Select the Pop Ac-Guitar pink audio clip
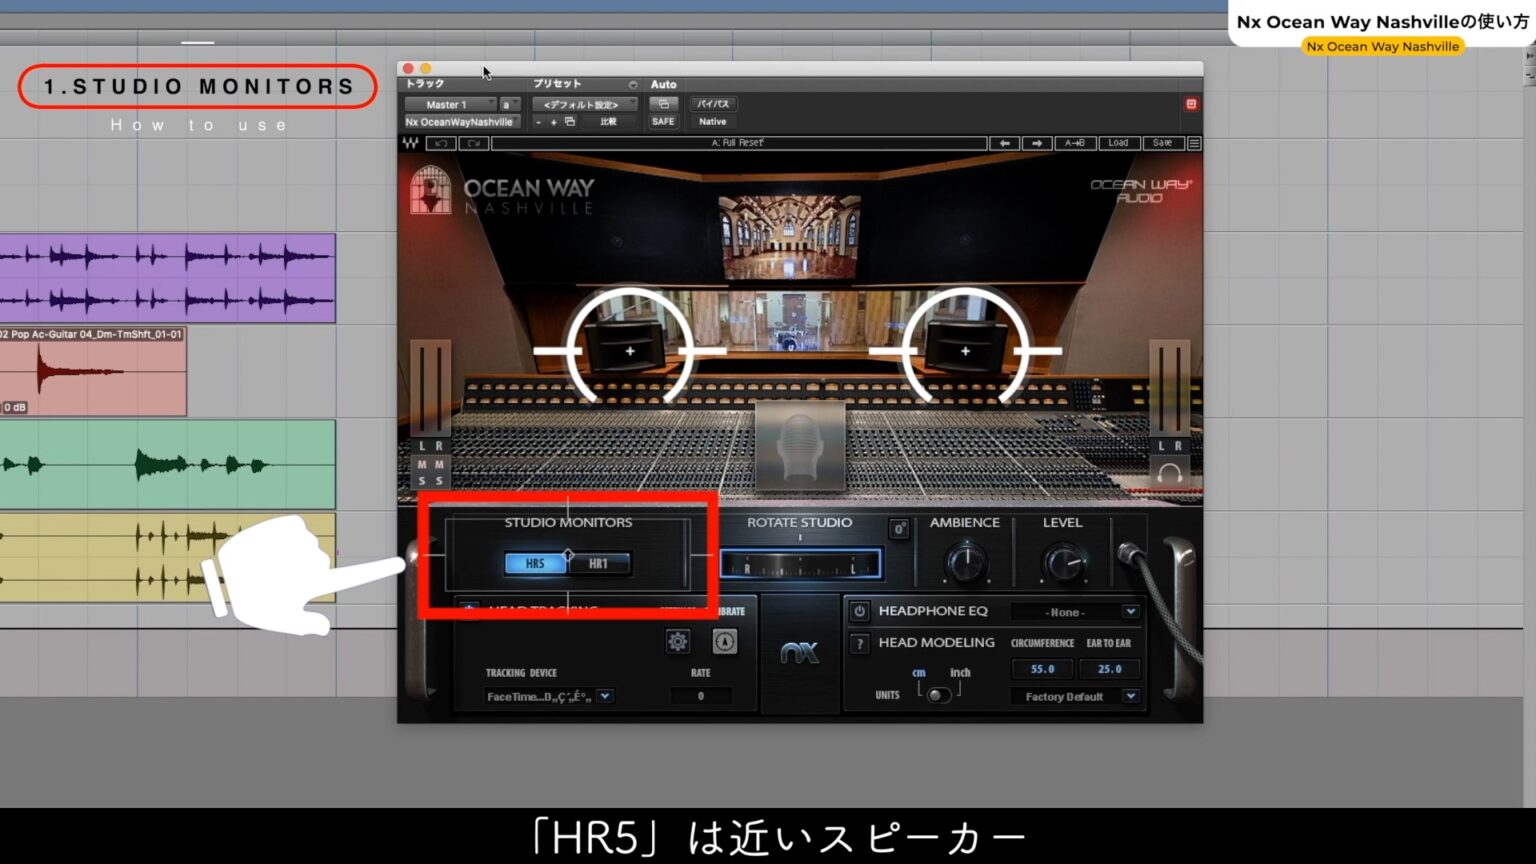The image size is (1536, 864). (x=93, y=371)
